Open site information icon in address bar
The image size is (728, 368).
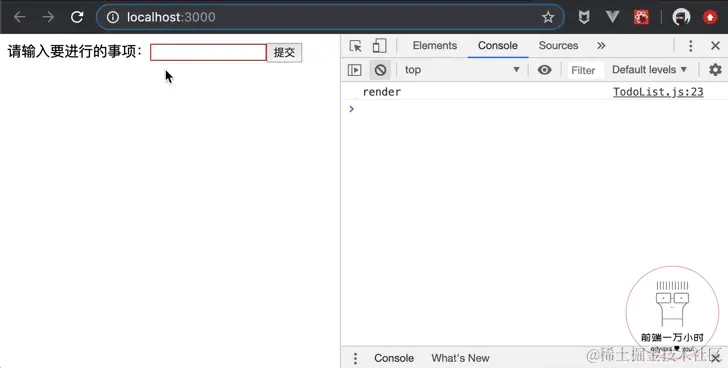112,17
